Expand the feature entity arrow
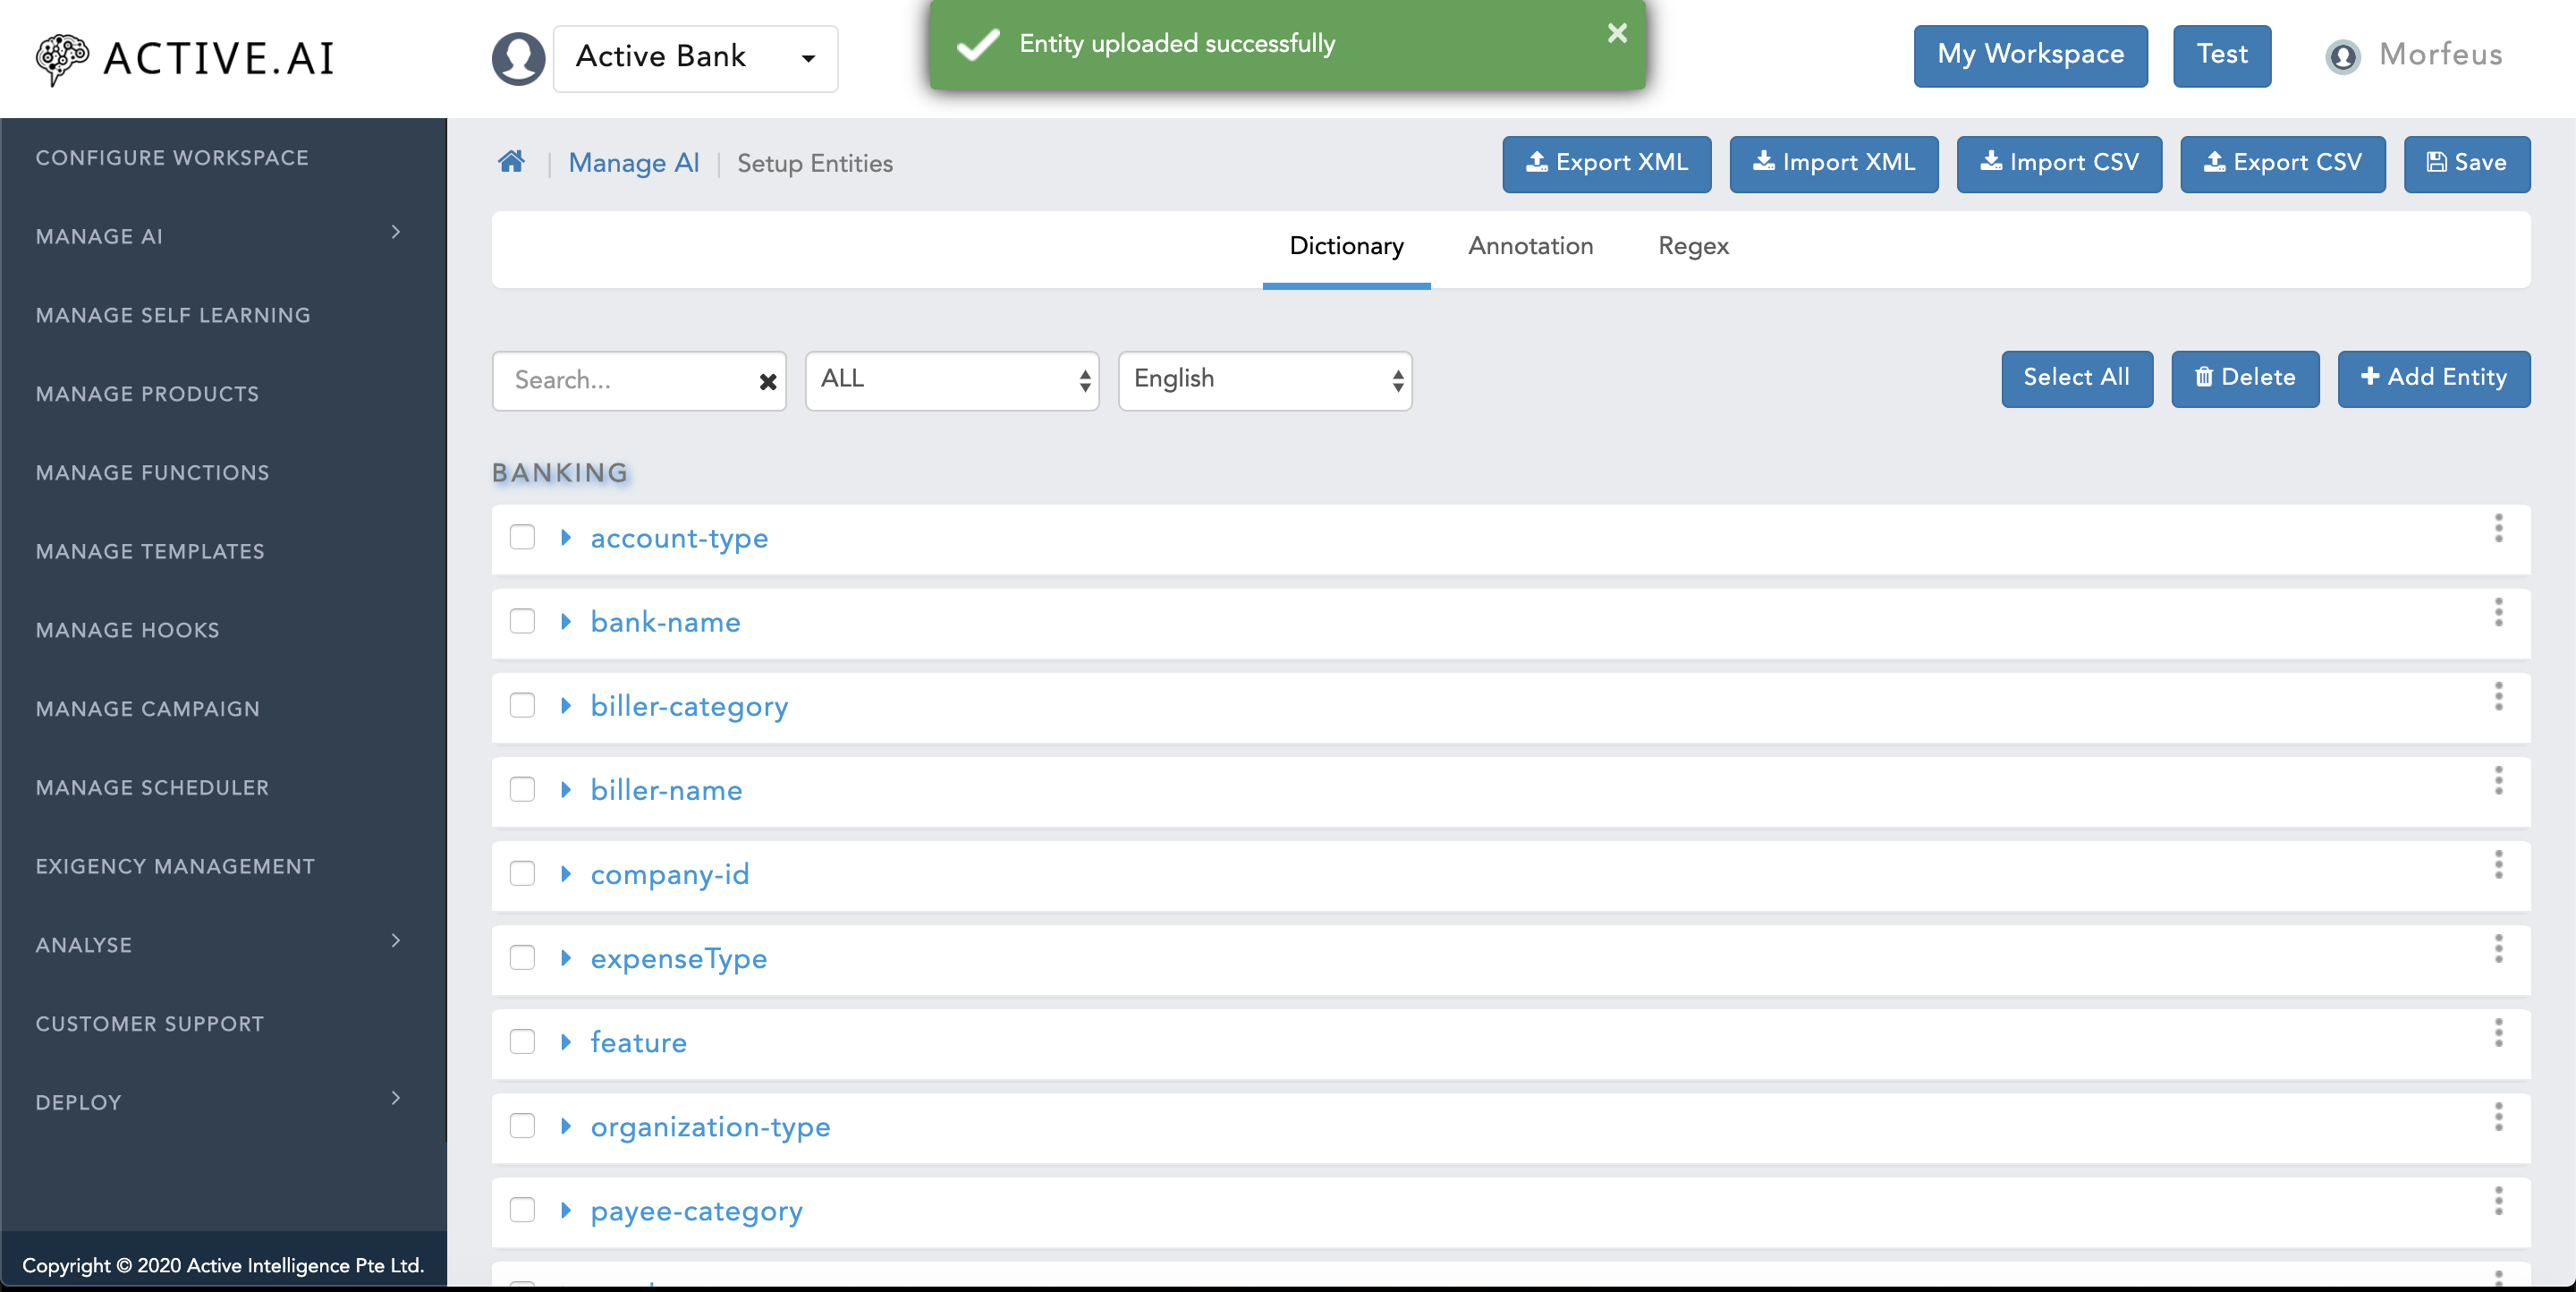Screen dimensions: 2576x1292 [566, 1041]
